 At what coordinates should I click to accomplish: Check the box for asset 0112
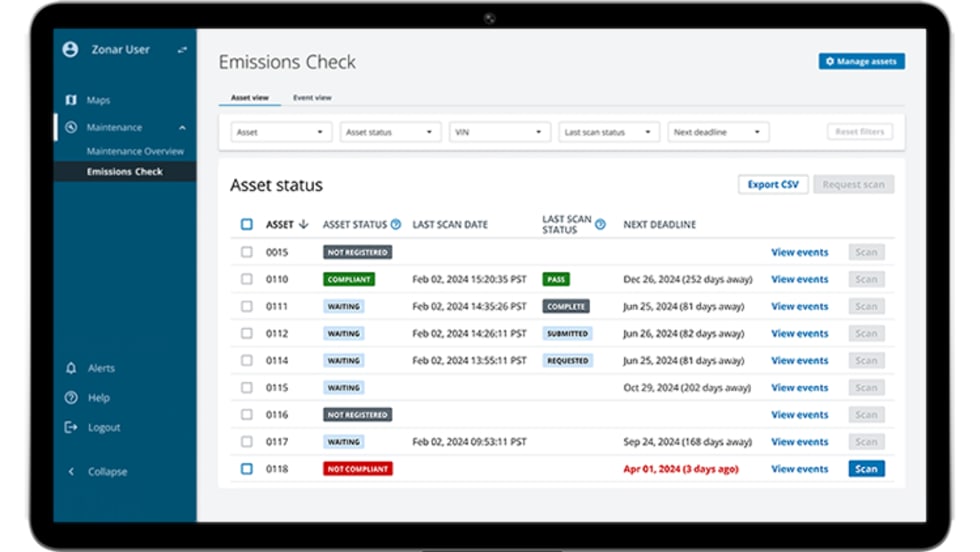[x=247, y=333]
